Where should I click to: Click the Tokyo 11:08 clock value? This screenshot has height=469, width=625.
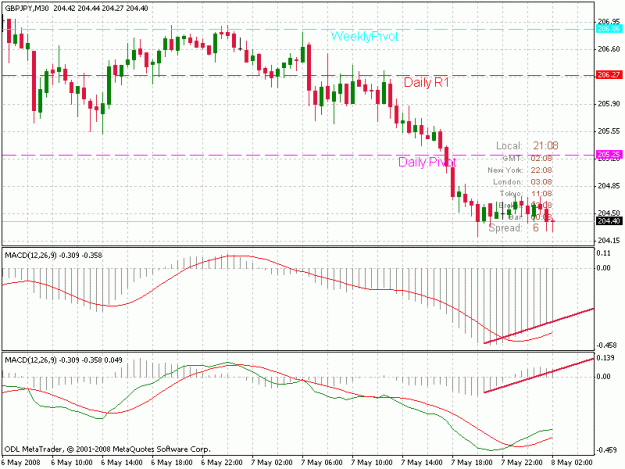click(x=541, y=194)
